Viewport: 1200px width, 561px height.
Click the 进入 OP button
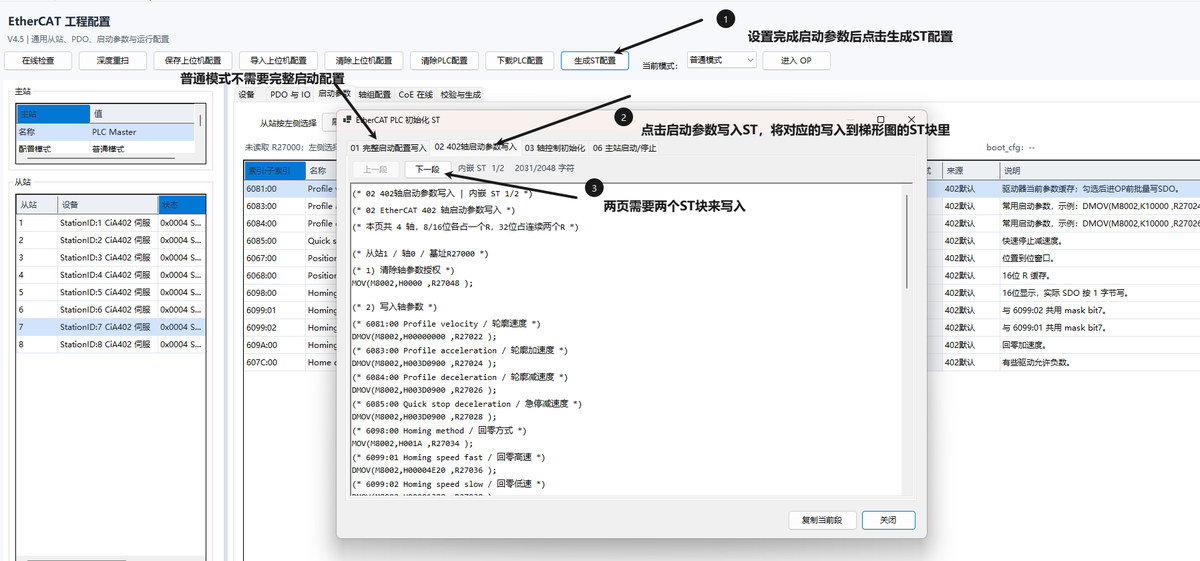pos(796,60)
